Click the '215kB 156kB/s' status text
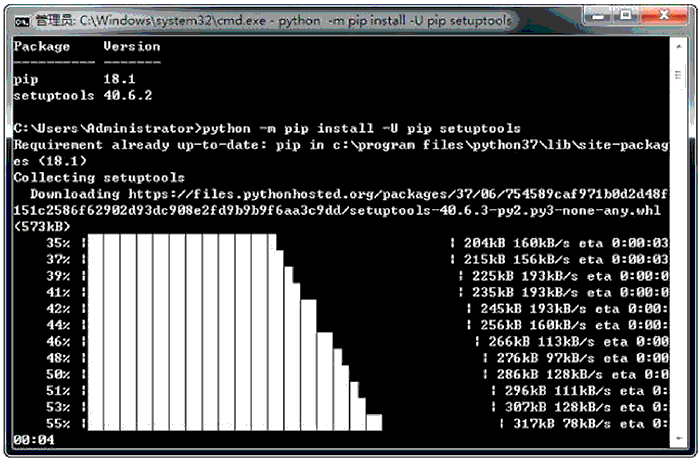This screenshot has height=459, width=700. pos(517,259)
